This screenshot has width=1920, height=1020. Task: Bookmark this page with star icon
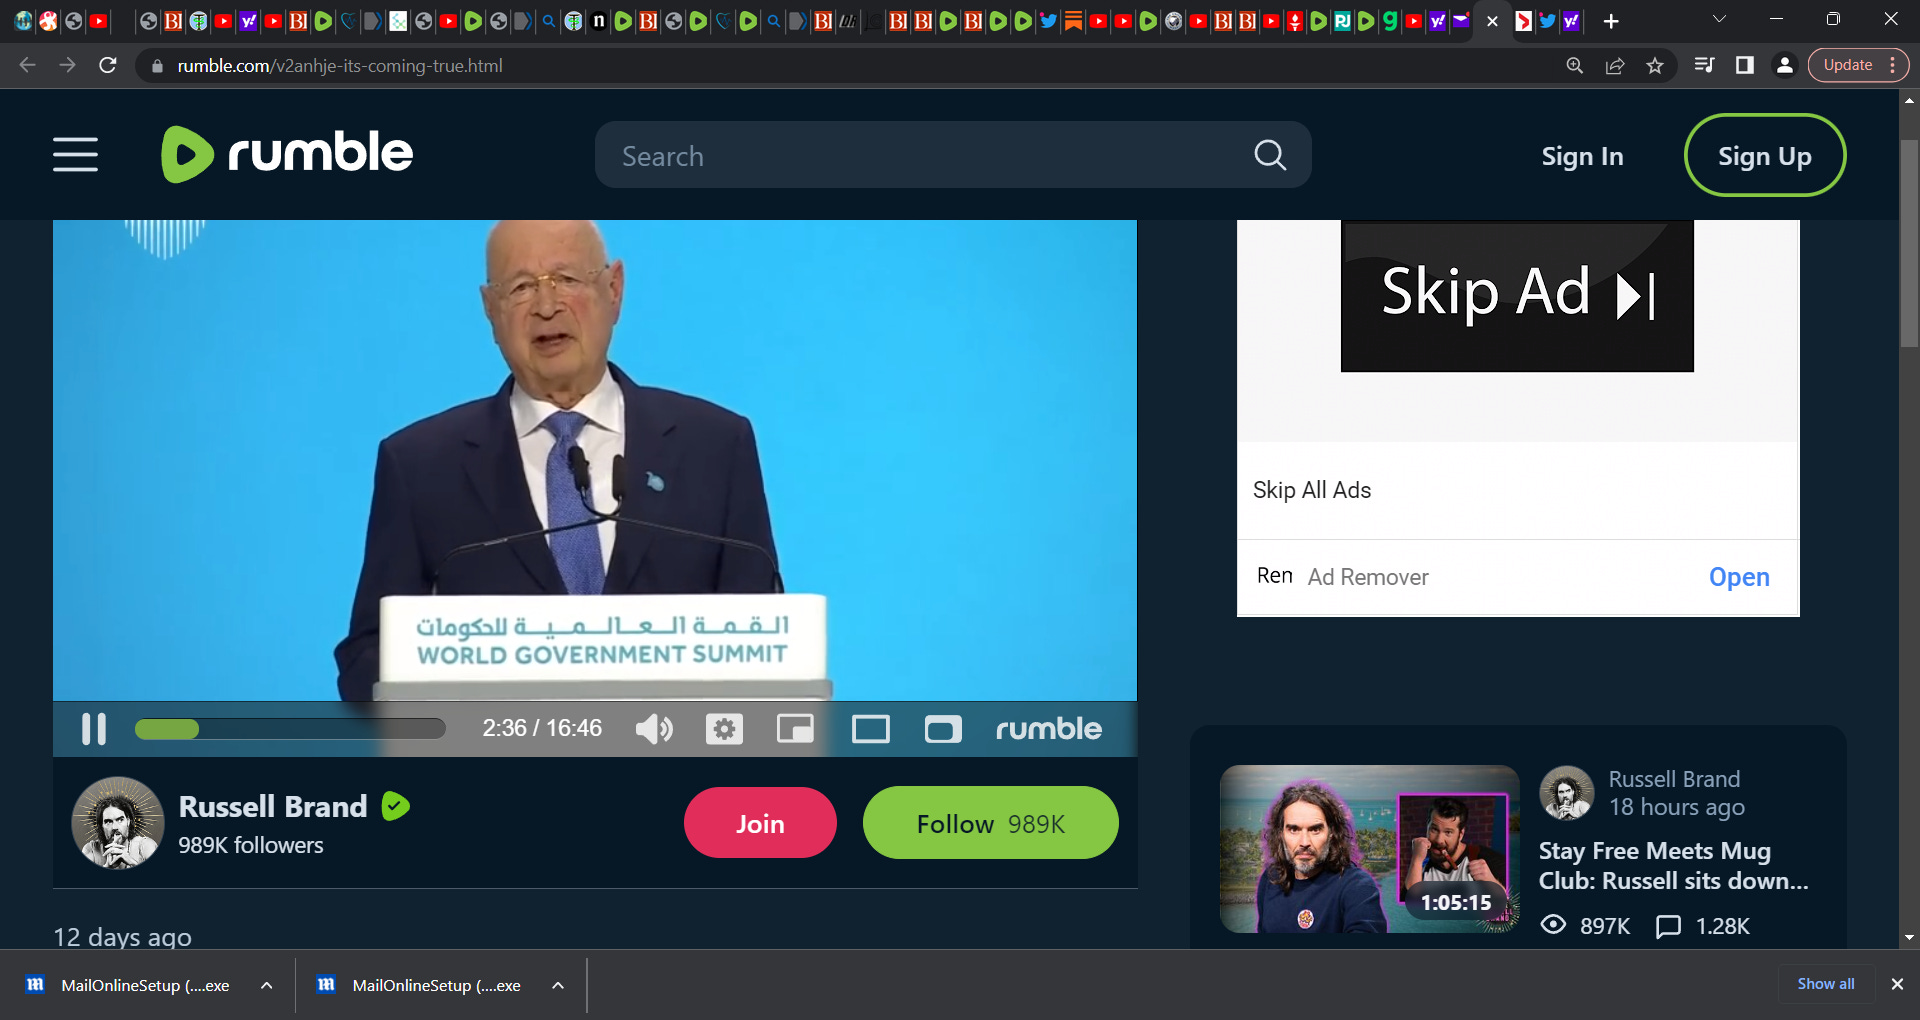click(x=1655, y=65)
